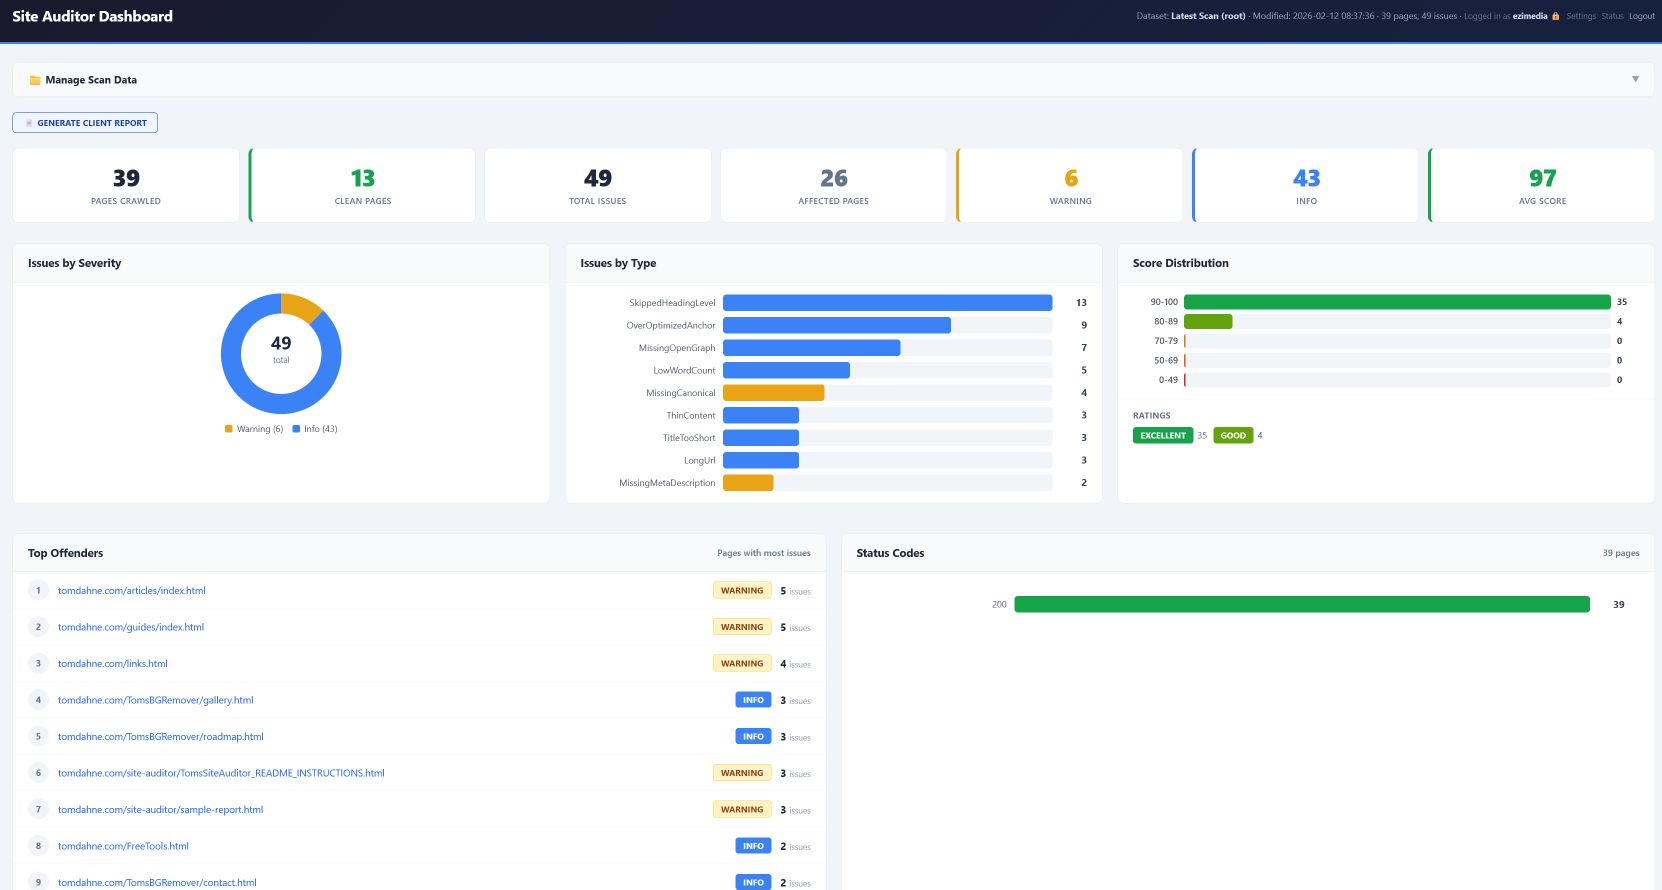The height and width of the screenshot is (890, 1662).
Task: Expand the Manage Scan Data panel arrow
Action: 1635,79
